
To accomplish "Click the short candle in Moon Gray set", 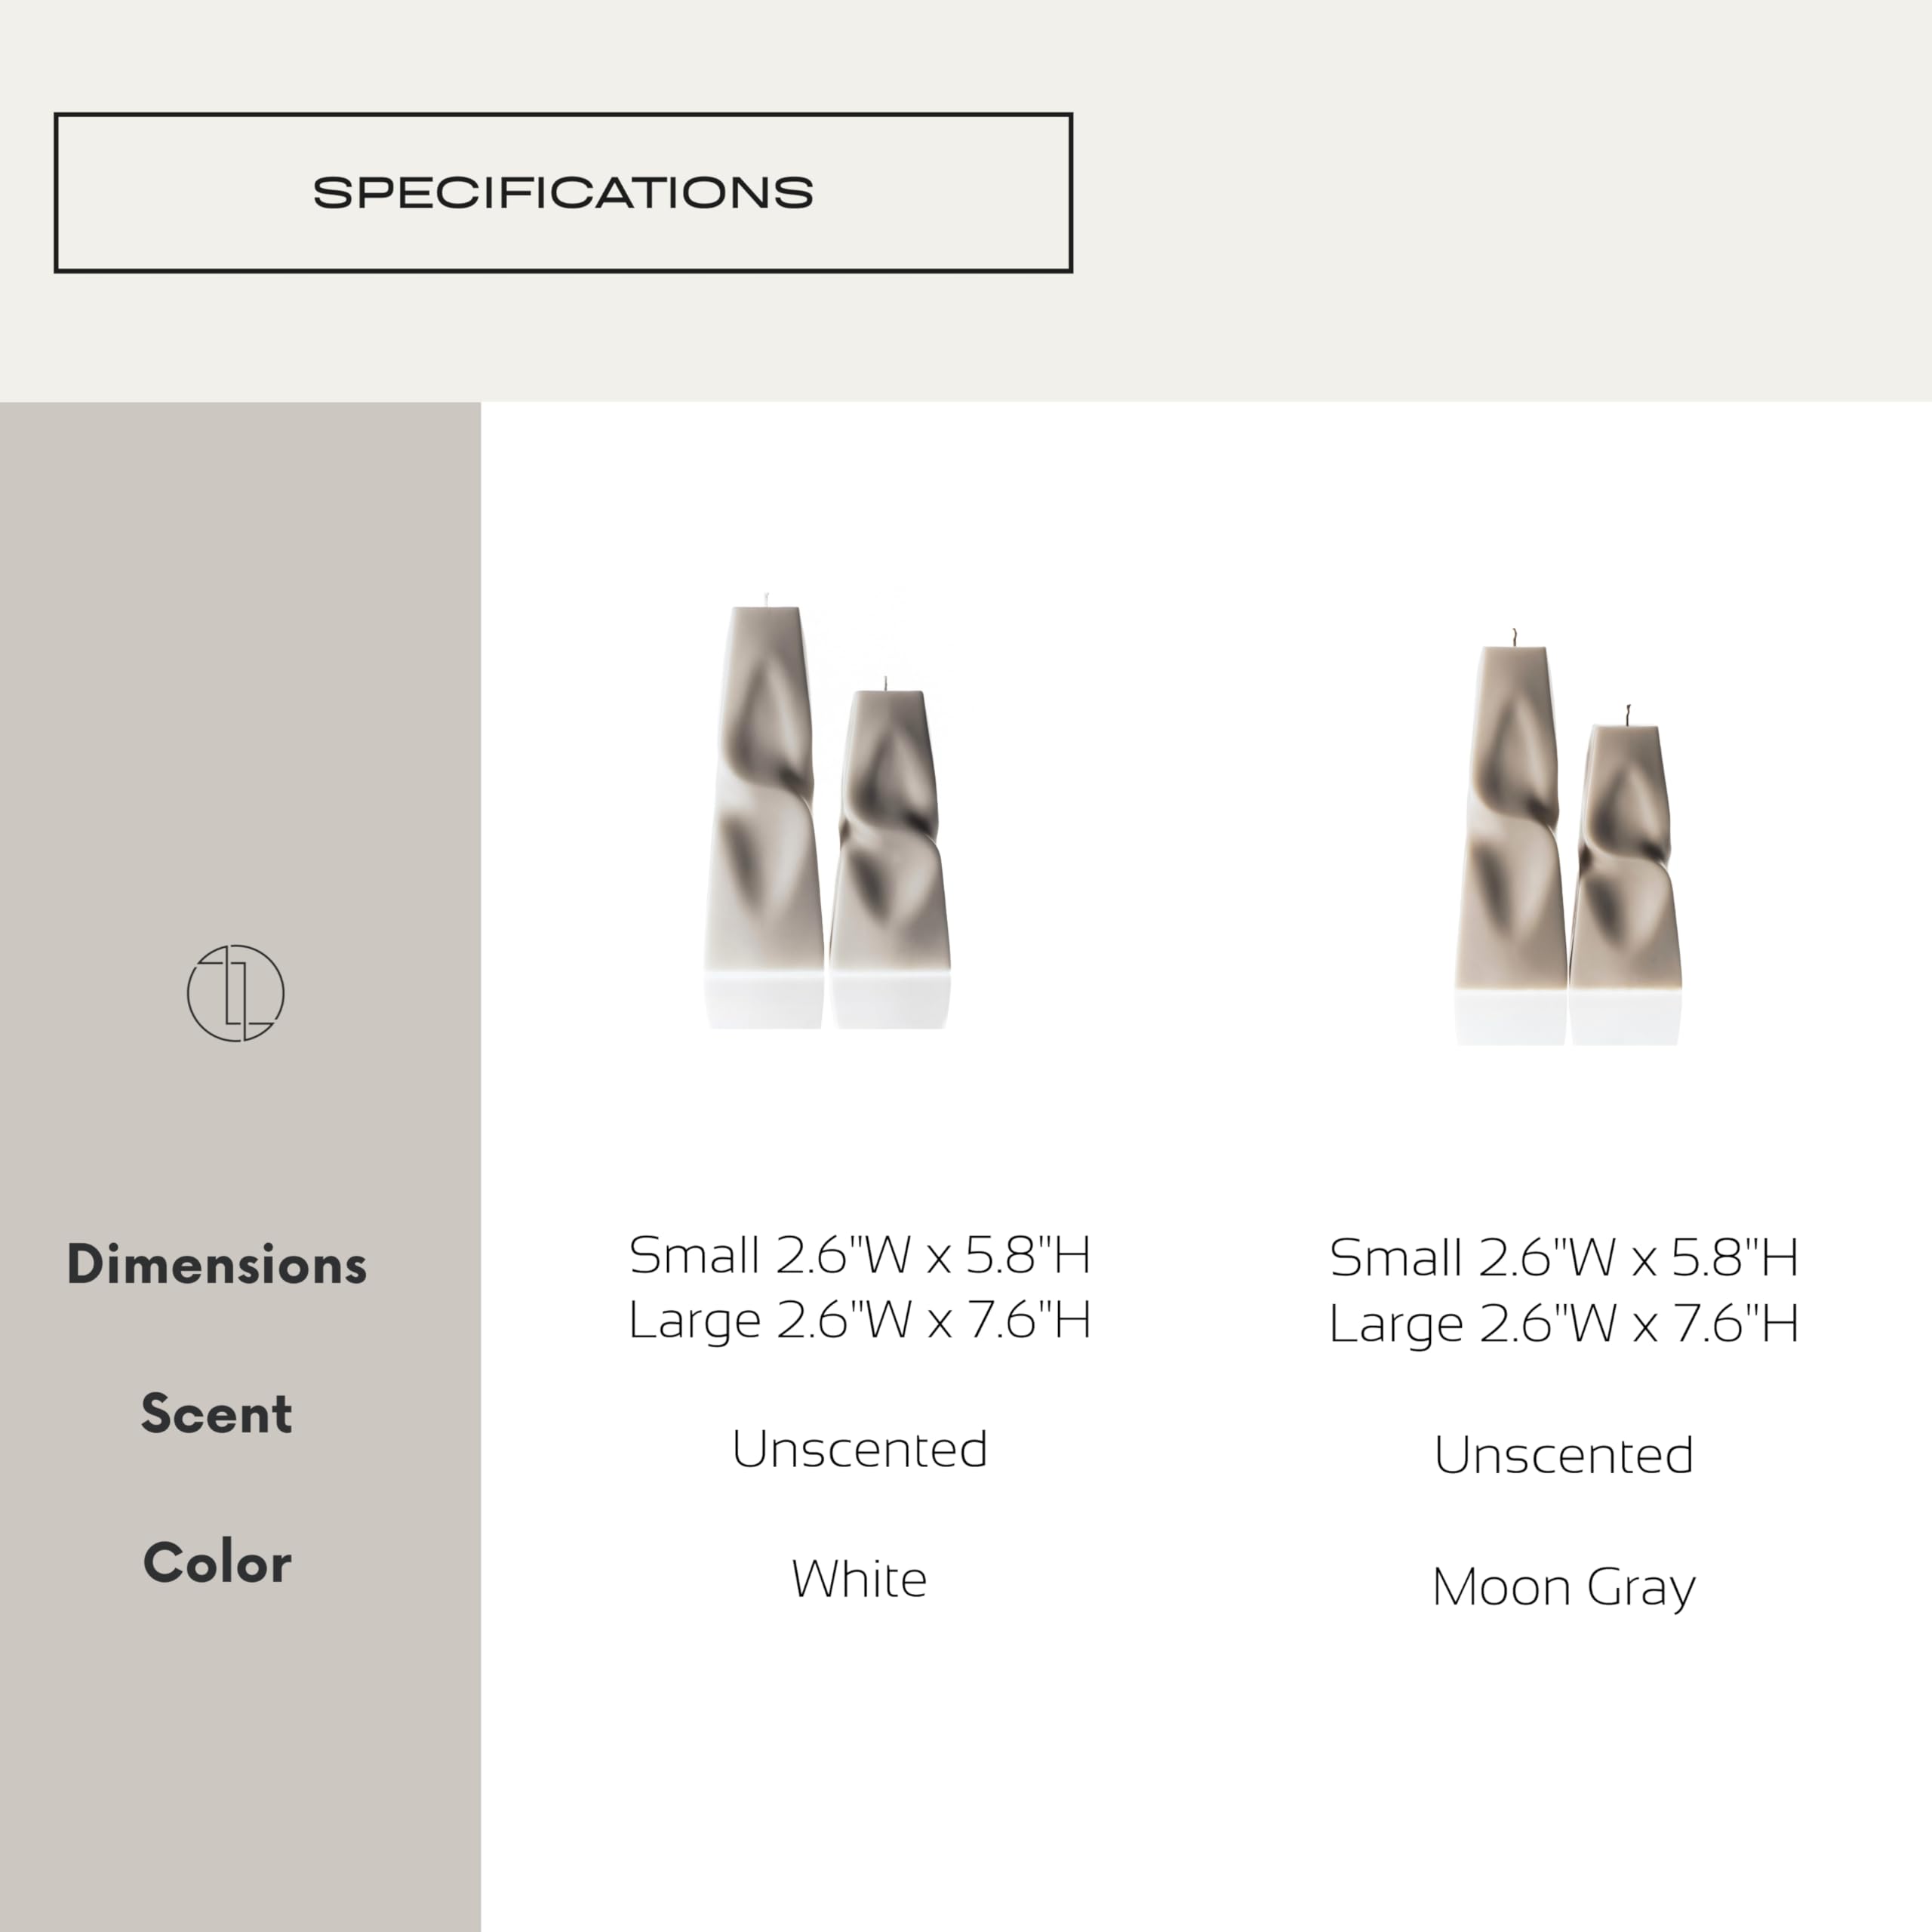I will pos(1625,870).
